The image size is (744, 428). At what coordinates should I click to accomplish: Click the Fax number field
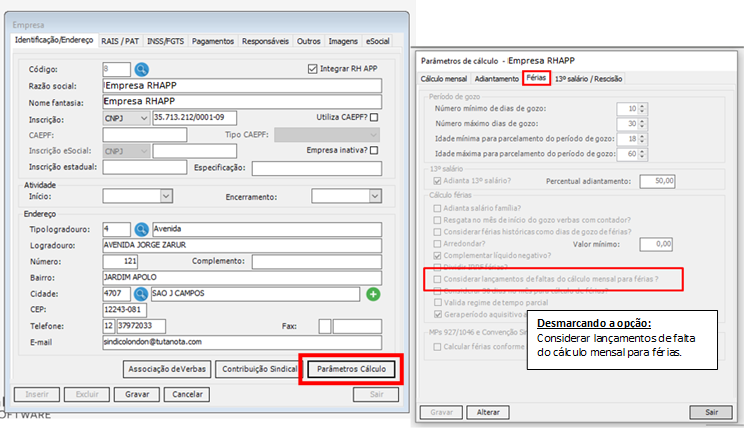pos(357,326)
